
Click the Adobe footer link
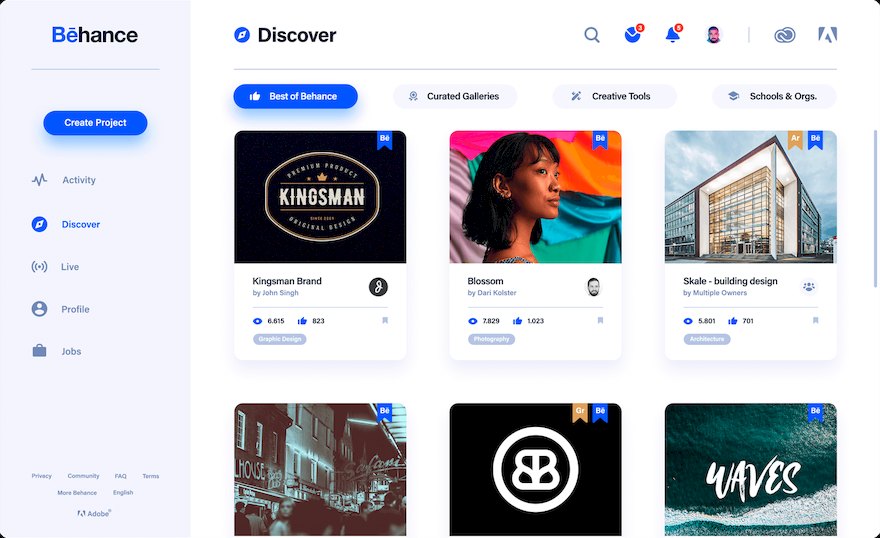pyautogui.click(x=94, y=513)
